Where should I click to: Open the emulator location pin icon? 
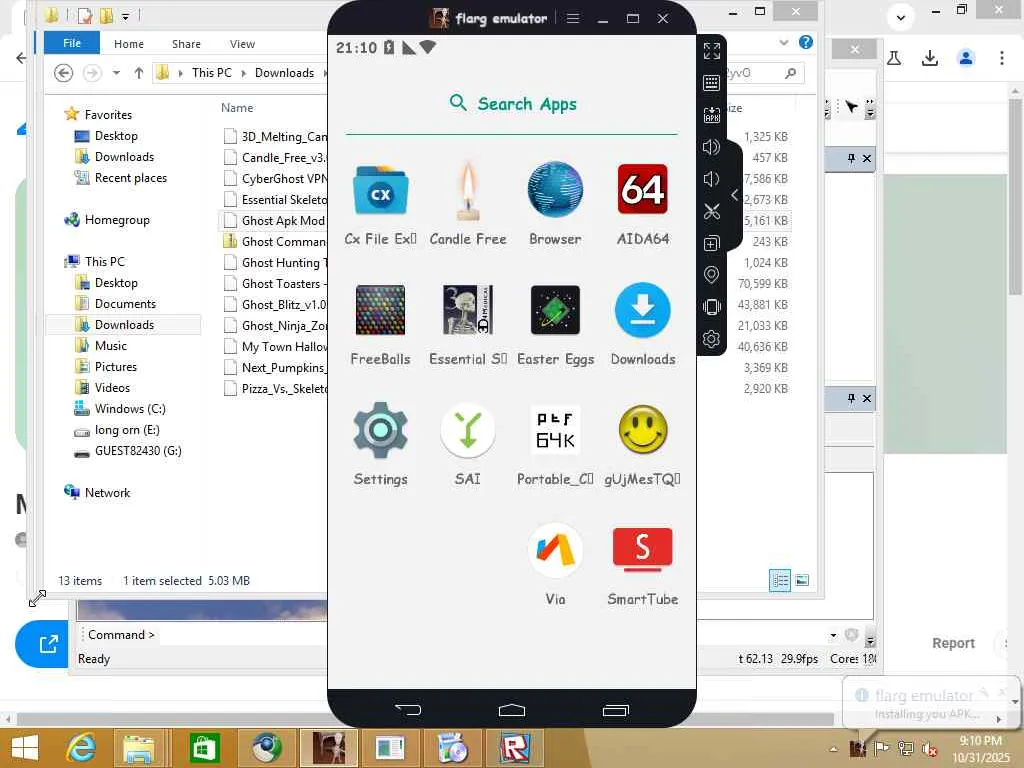(x=712, y=275)
